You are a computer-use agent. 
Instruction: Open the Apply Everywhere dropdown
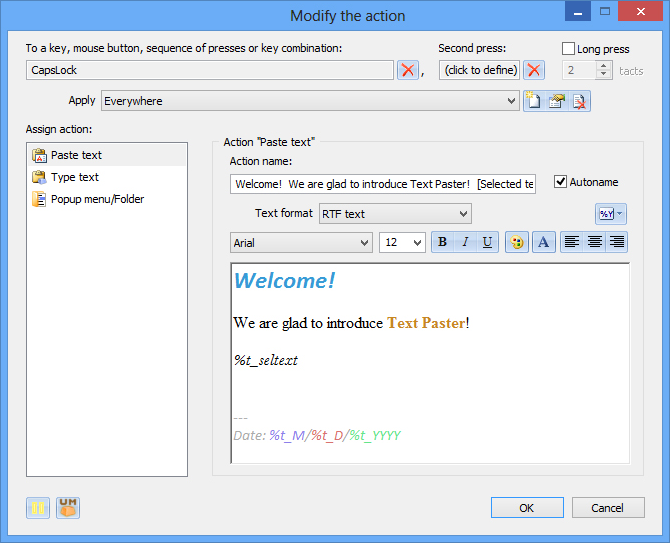click(310, 101)
